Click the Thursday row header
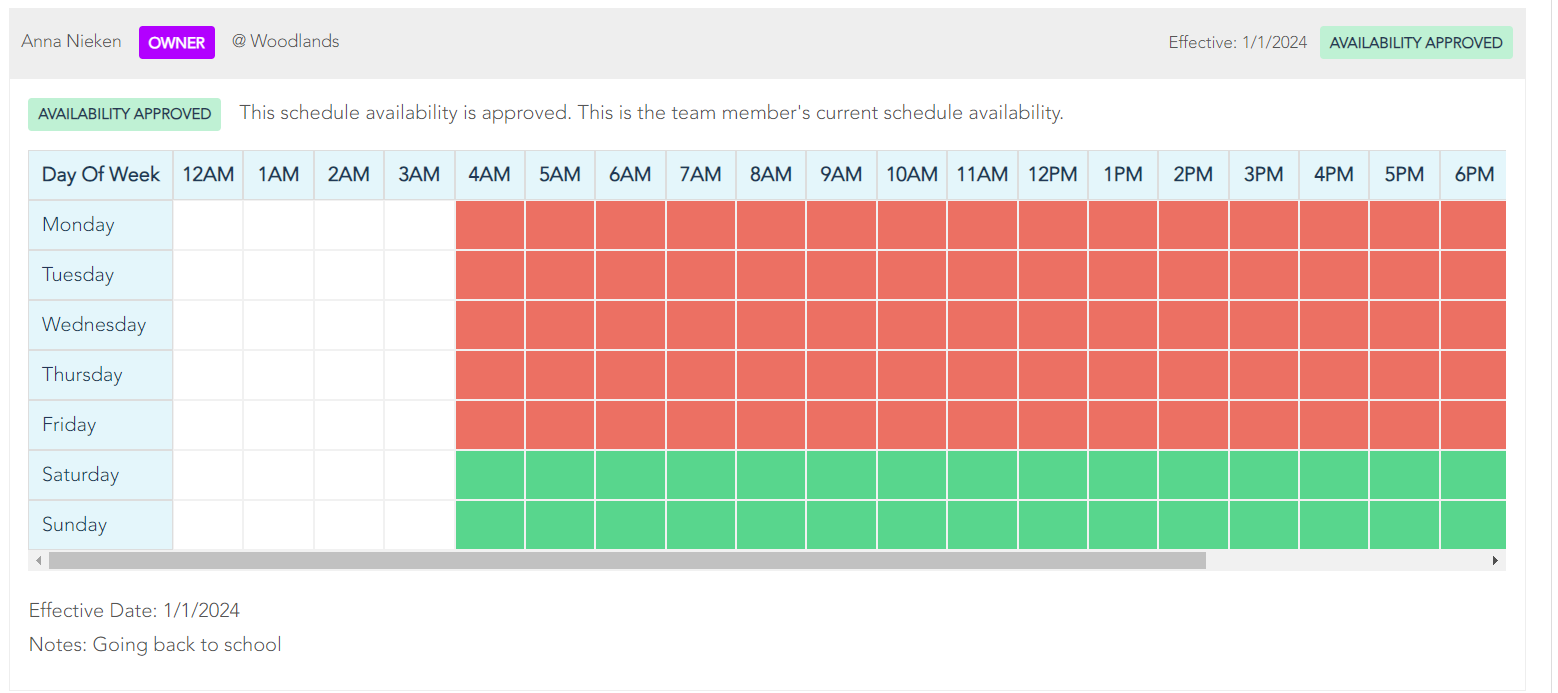Viewport: 1558px width, 693px height. [x=101, y=375]
